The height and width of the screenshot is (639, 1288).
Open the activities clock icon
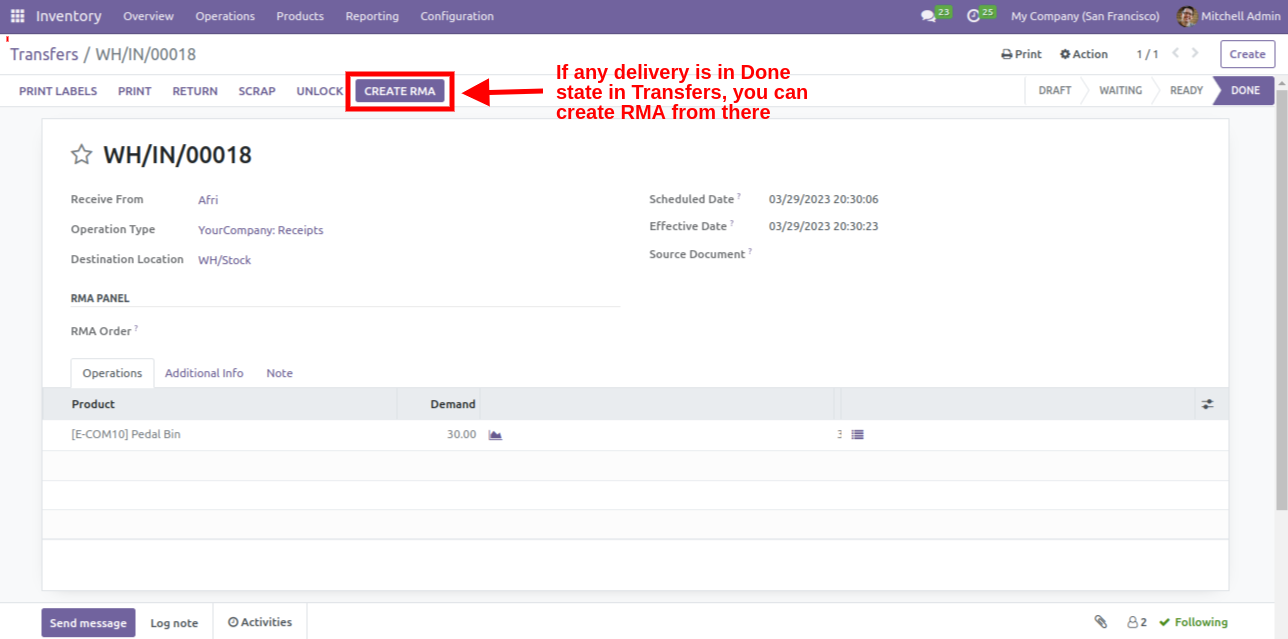pos(973,16)
